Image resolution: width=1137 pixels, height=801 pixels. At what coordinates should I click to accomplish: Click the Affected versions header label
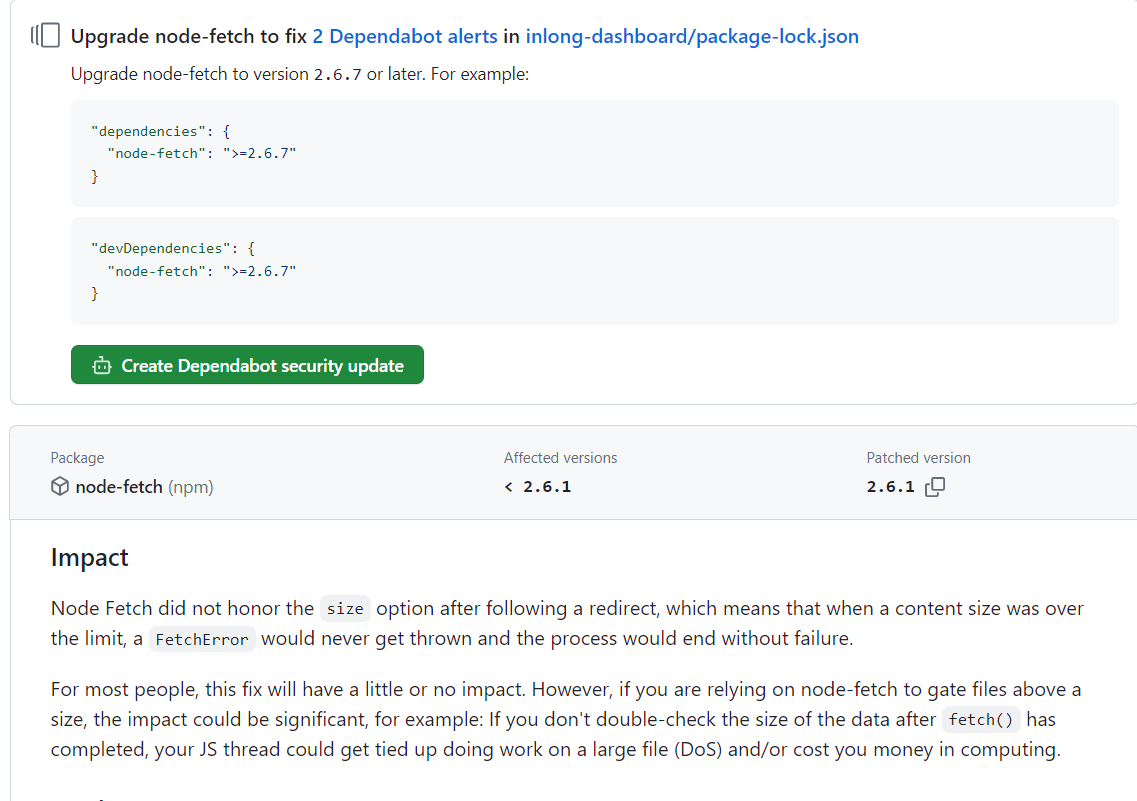pos(560,458)
